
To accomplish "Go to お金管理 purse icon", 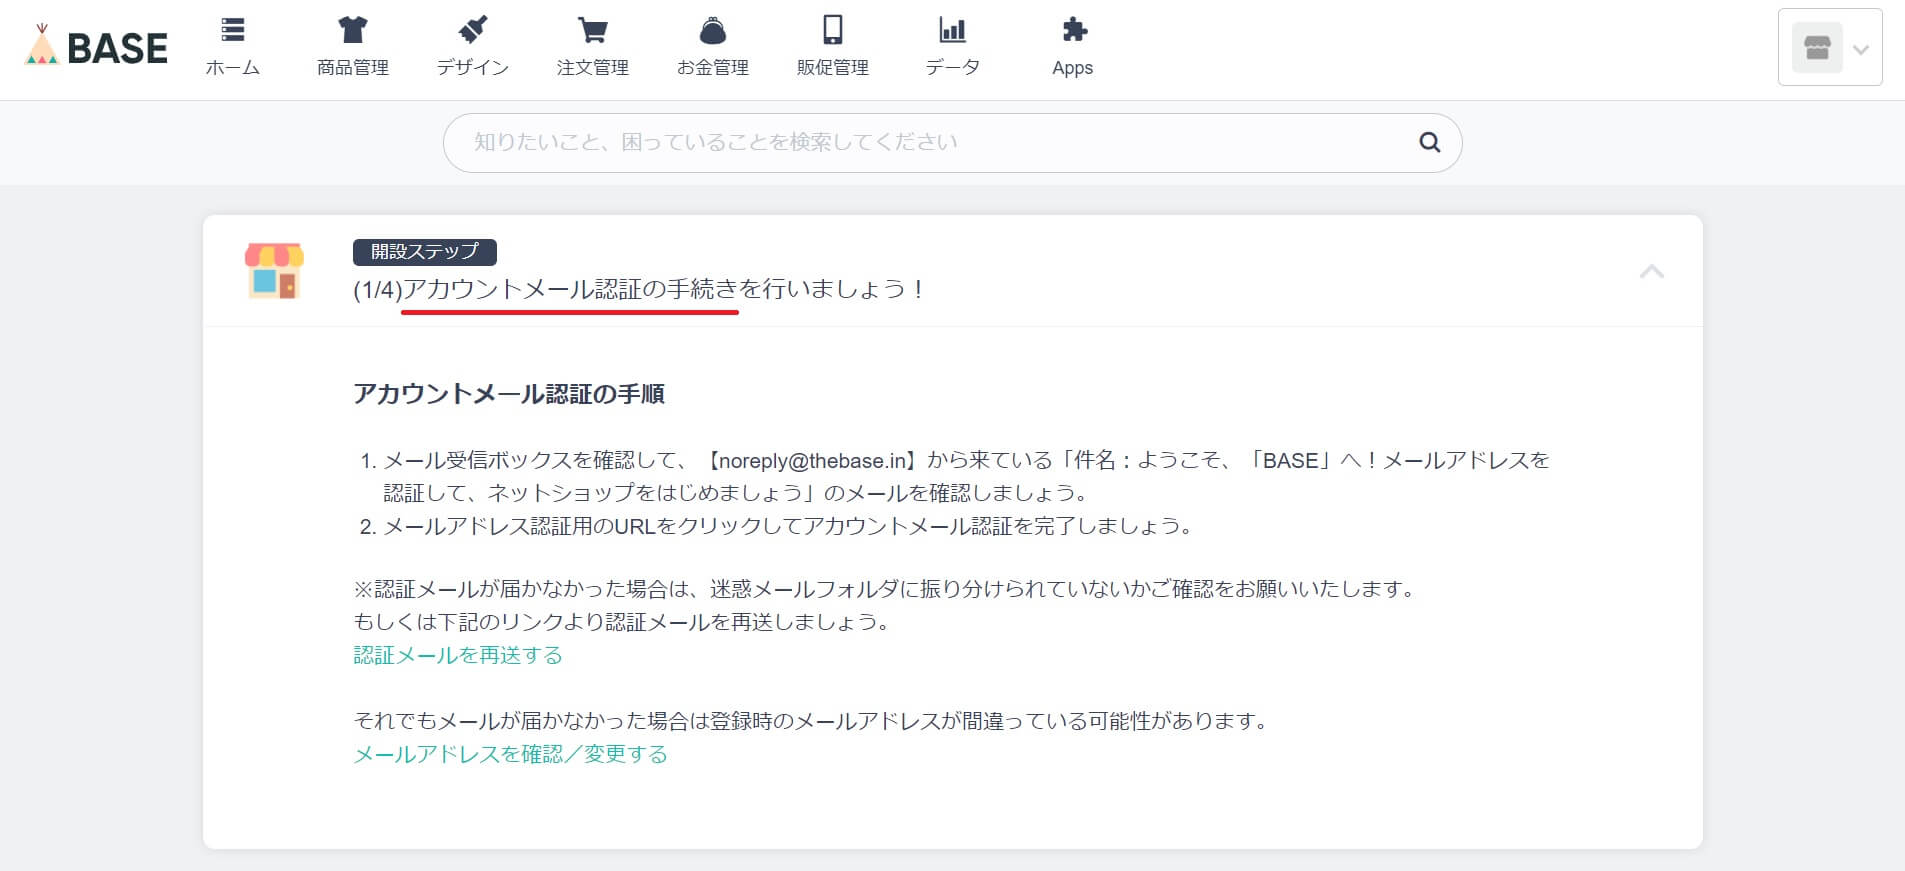I will 712,30.
